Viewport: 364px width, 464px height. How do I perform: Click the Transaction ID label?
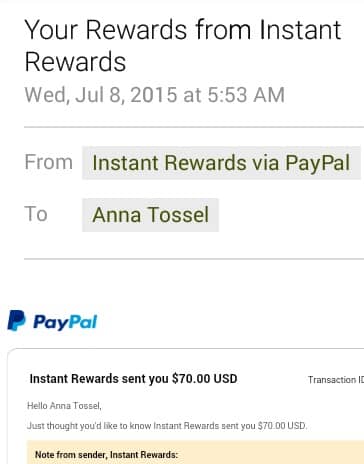(x=336, y=380)
